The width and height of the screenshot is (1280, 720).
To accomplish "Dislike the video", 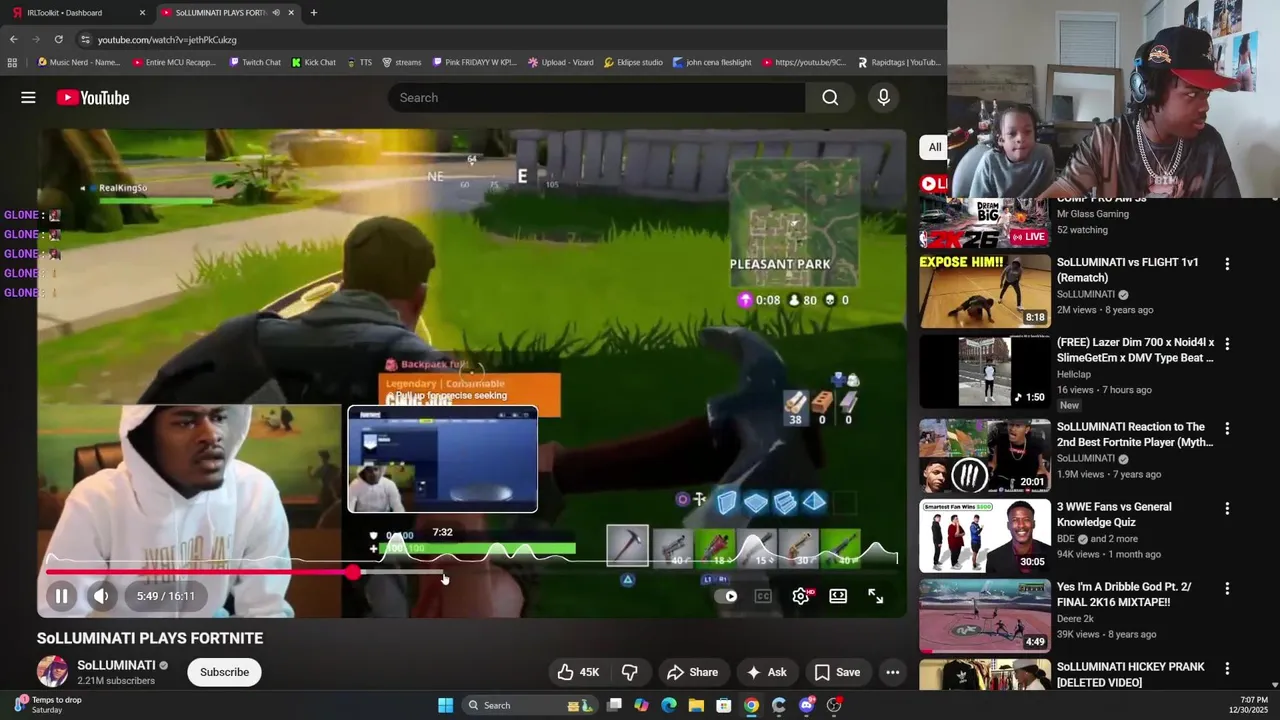I will pyautogui.click(x=630, y=672).
